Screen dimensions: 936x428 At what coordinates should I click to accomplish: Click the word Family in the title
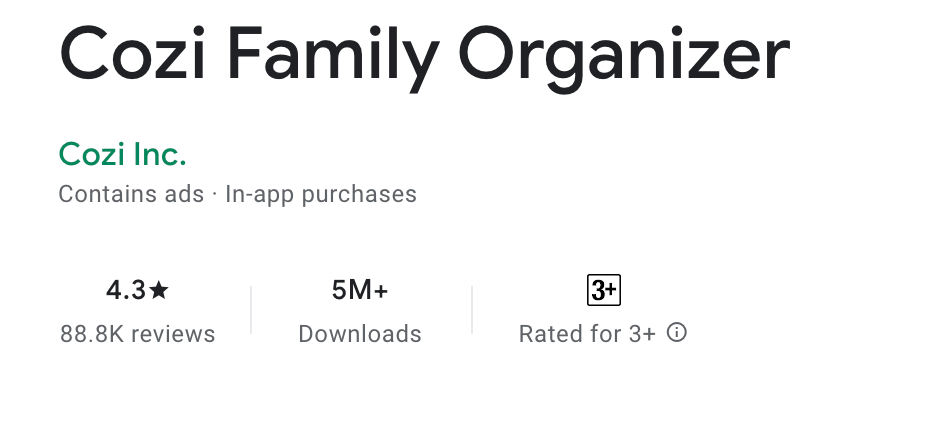(333, 58)
